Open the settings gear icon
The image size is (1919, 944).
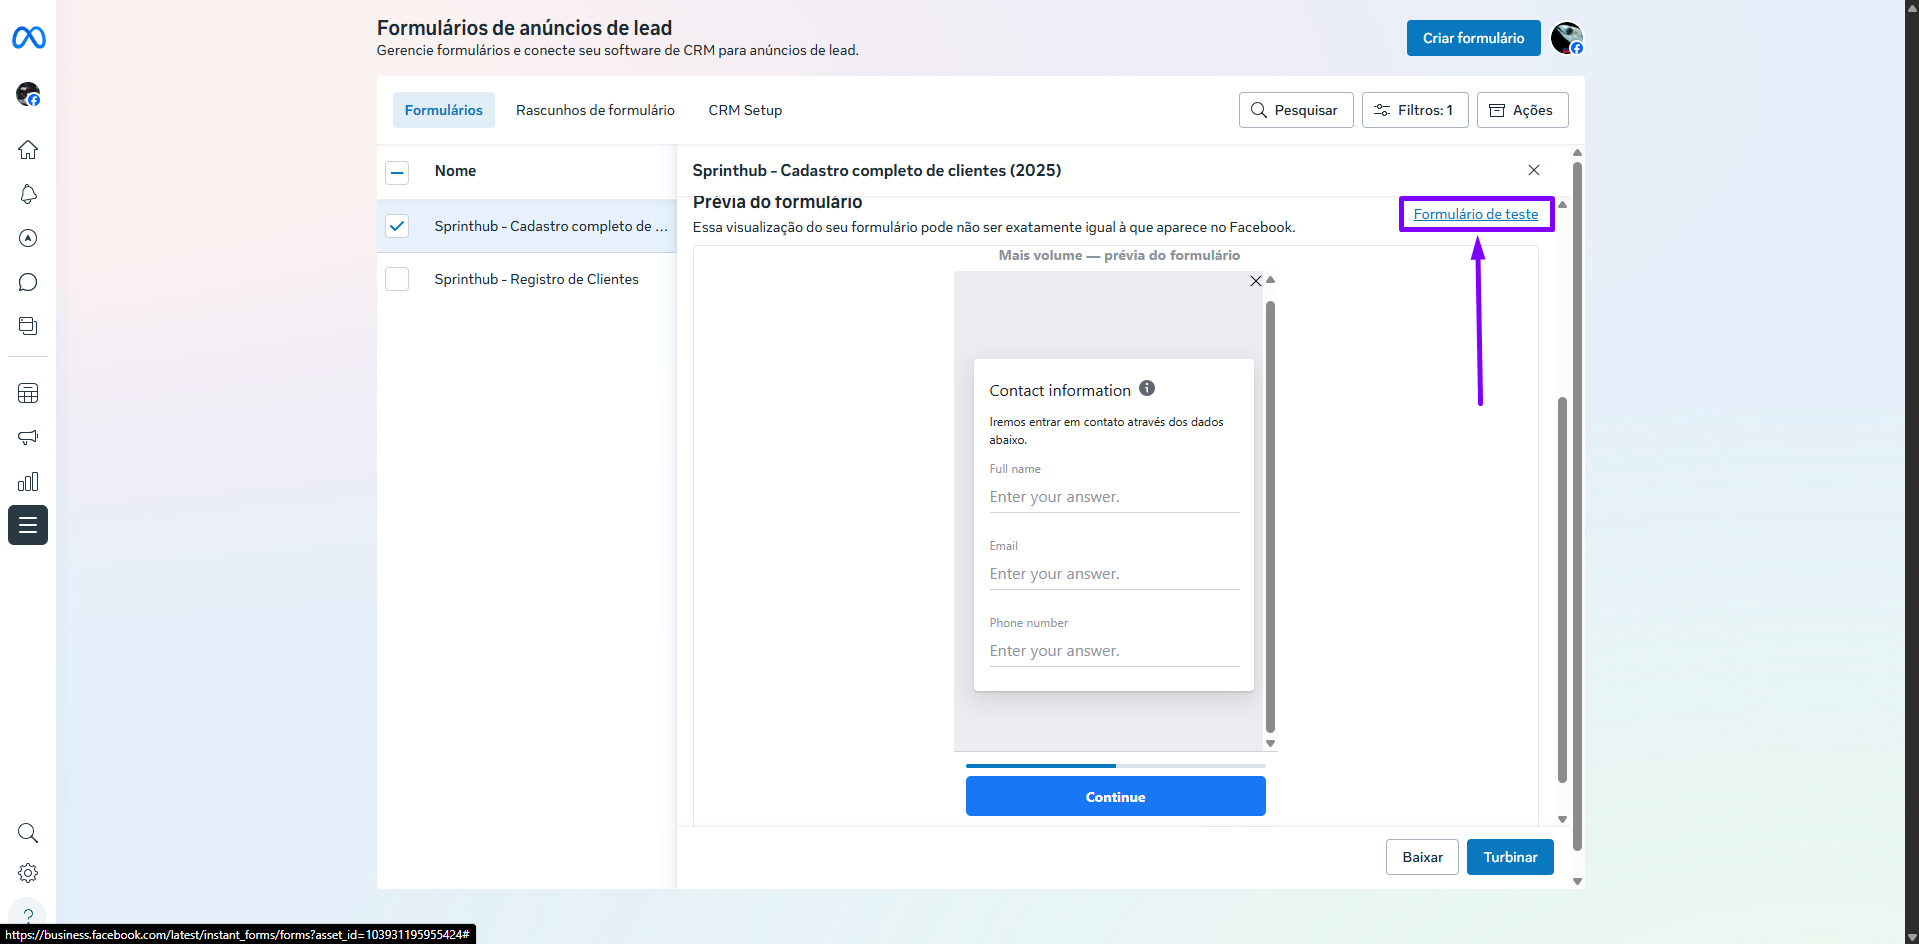[28, 873]
